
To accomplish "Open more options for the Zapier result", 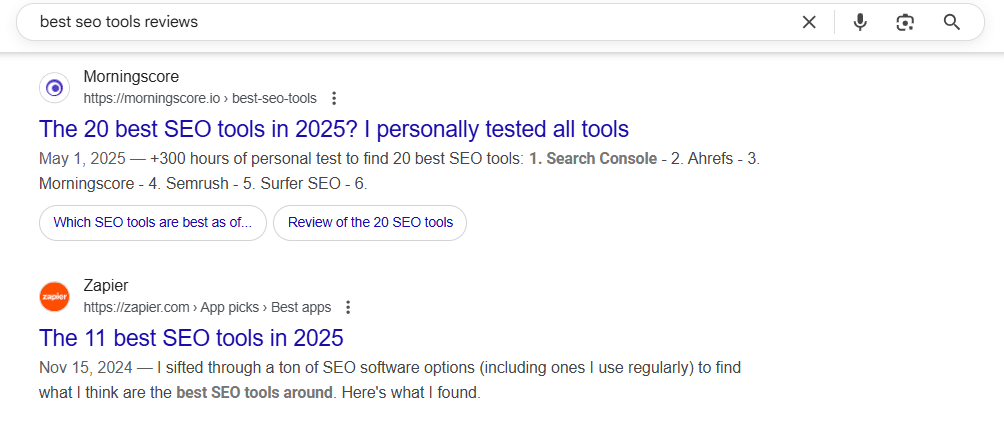I will pos(348,307).
